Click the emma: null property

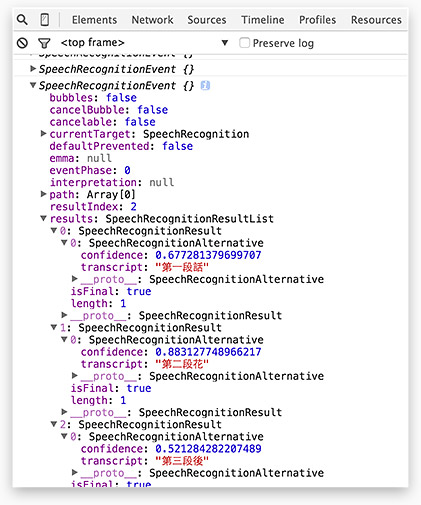click(x=80, y=158)
